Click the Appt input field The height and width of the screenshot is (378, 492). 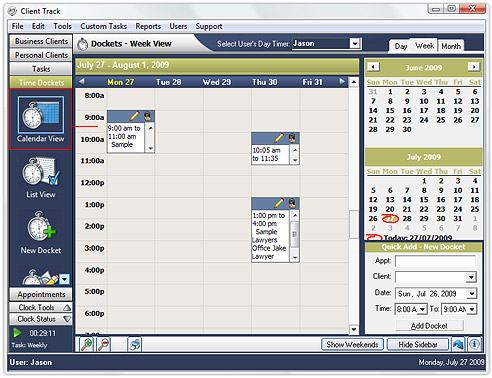[x=435, y=261]
